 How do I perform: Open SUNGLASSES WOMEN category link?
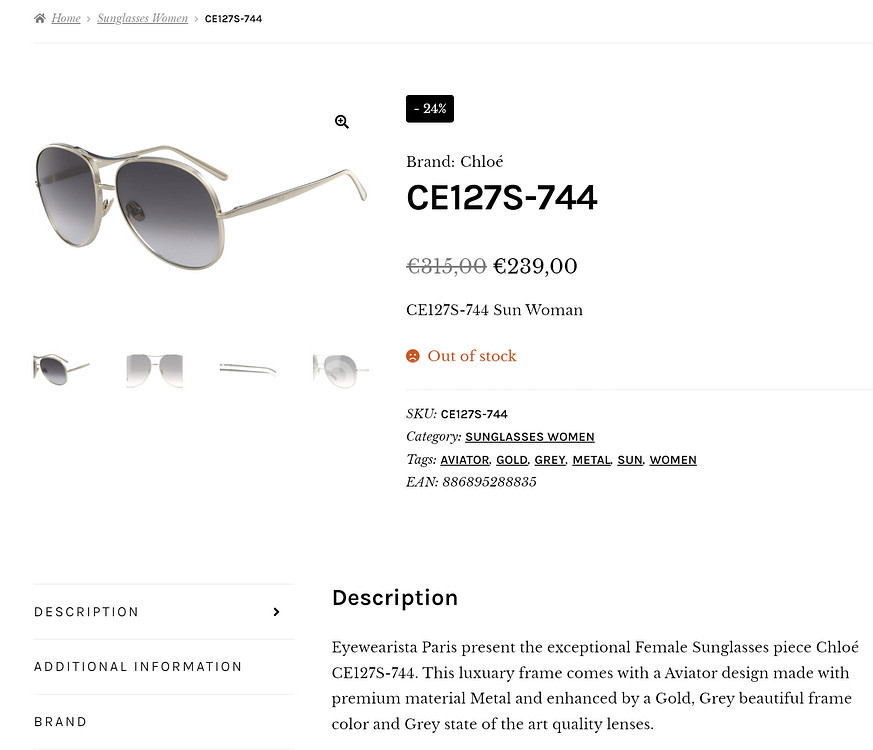[530, 437]
